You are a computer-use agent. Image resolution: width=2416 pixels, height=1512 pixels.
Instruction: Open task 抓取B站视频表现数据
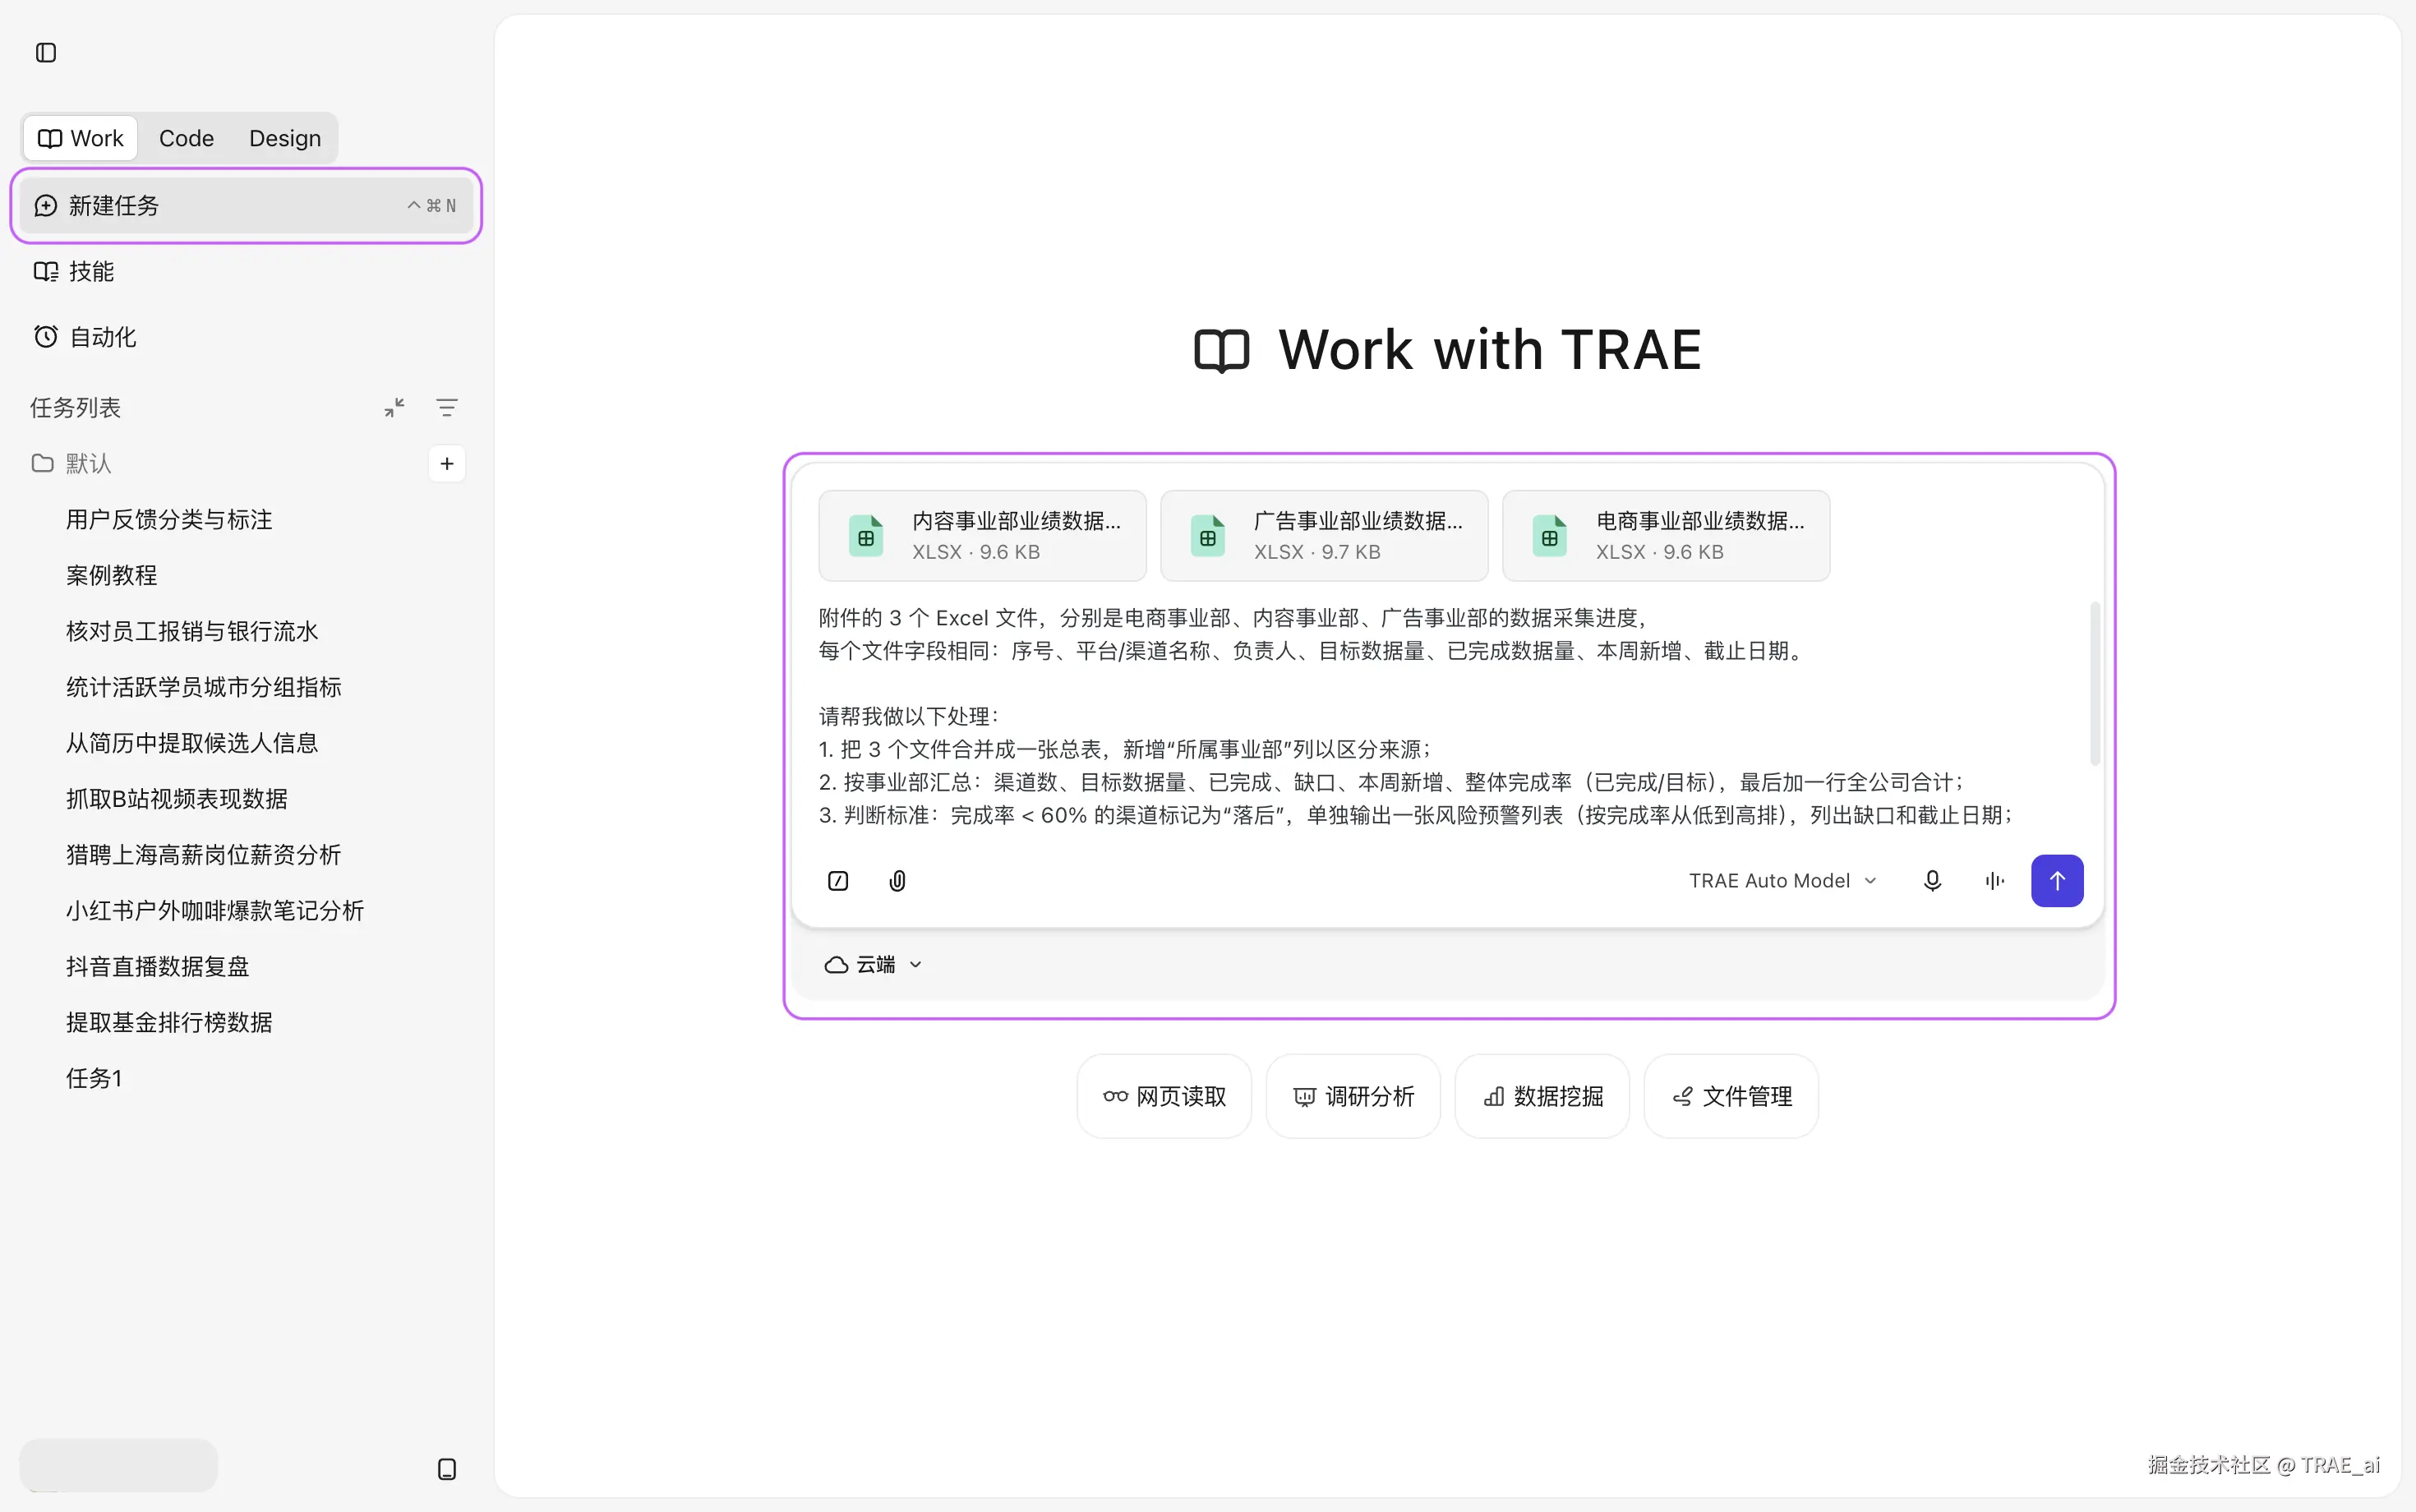coord(177,799)
